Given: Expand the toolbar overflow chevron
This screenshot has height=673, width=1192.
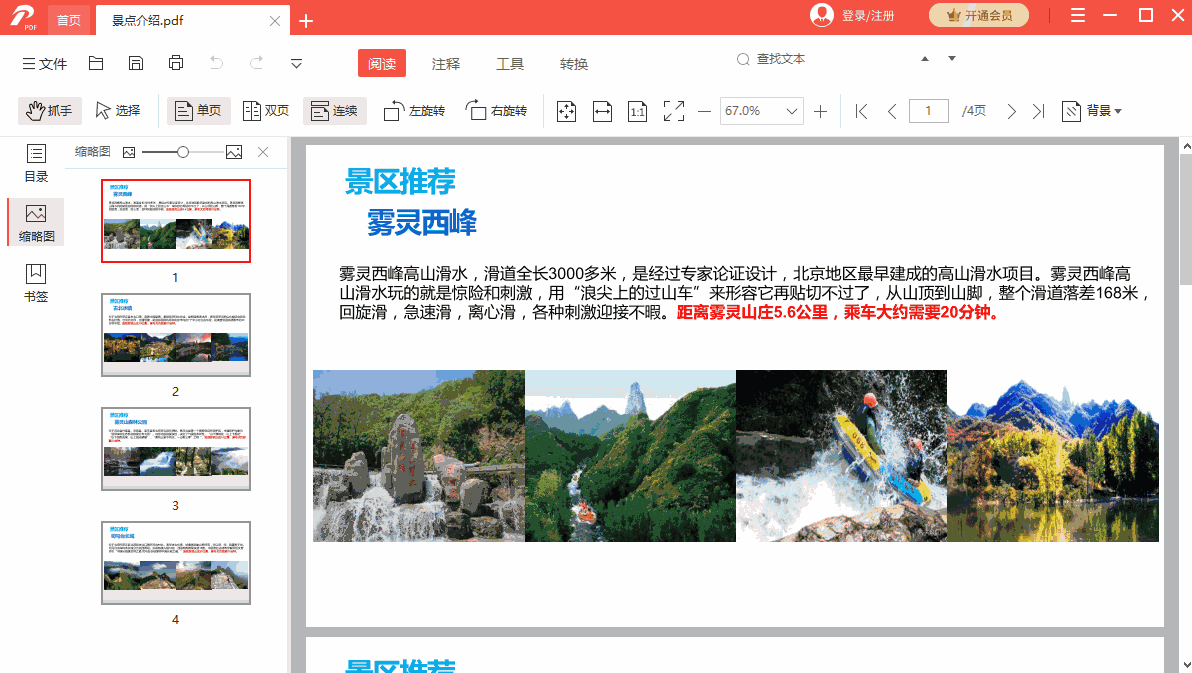Looking at the screenshot, I should click(x=296, y=63).
